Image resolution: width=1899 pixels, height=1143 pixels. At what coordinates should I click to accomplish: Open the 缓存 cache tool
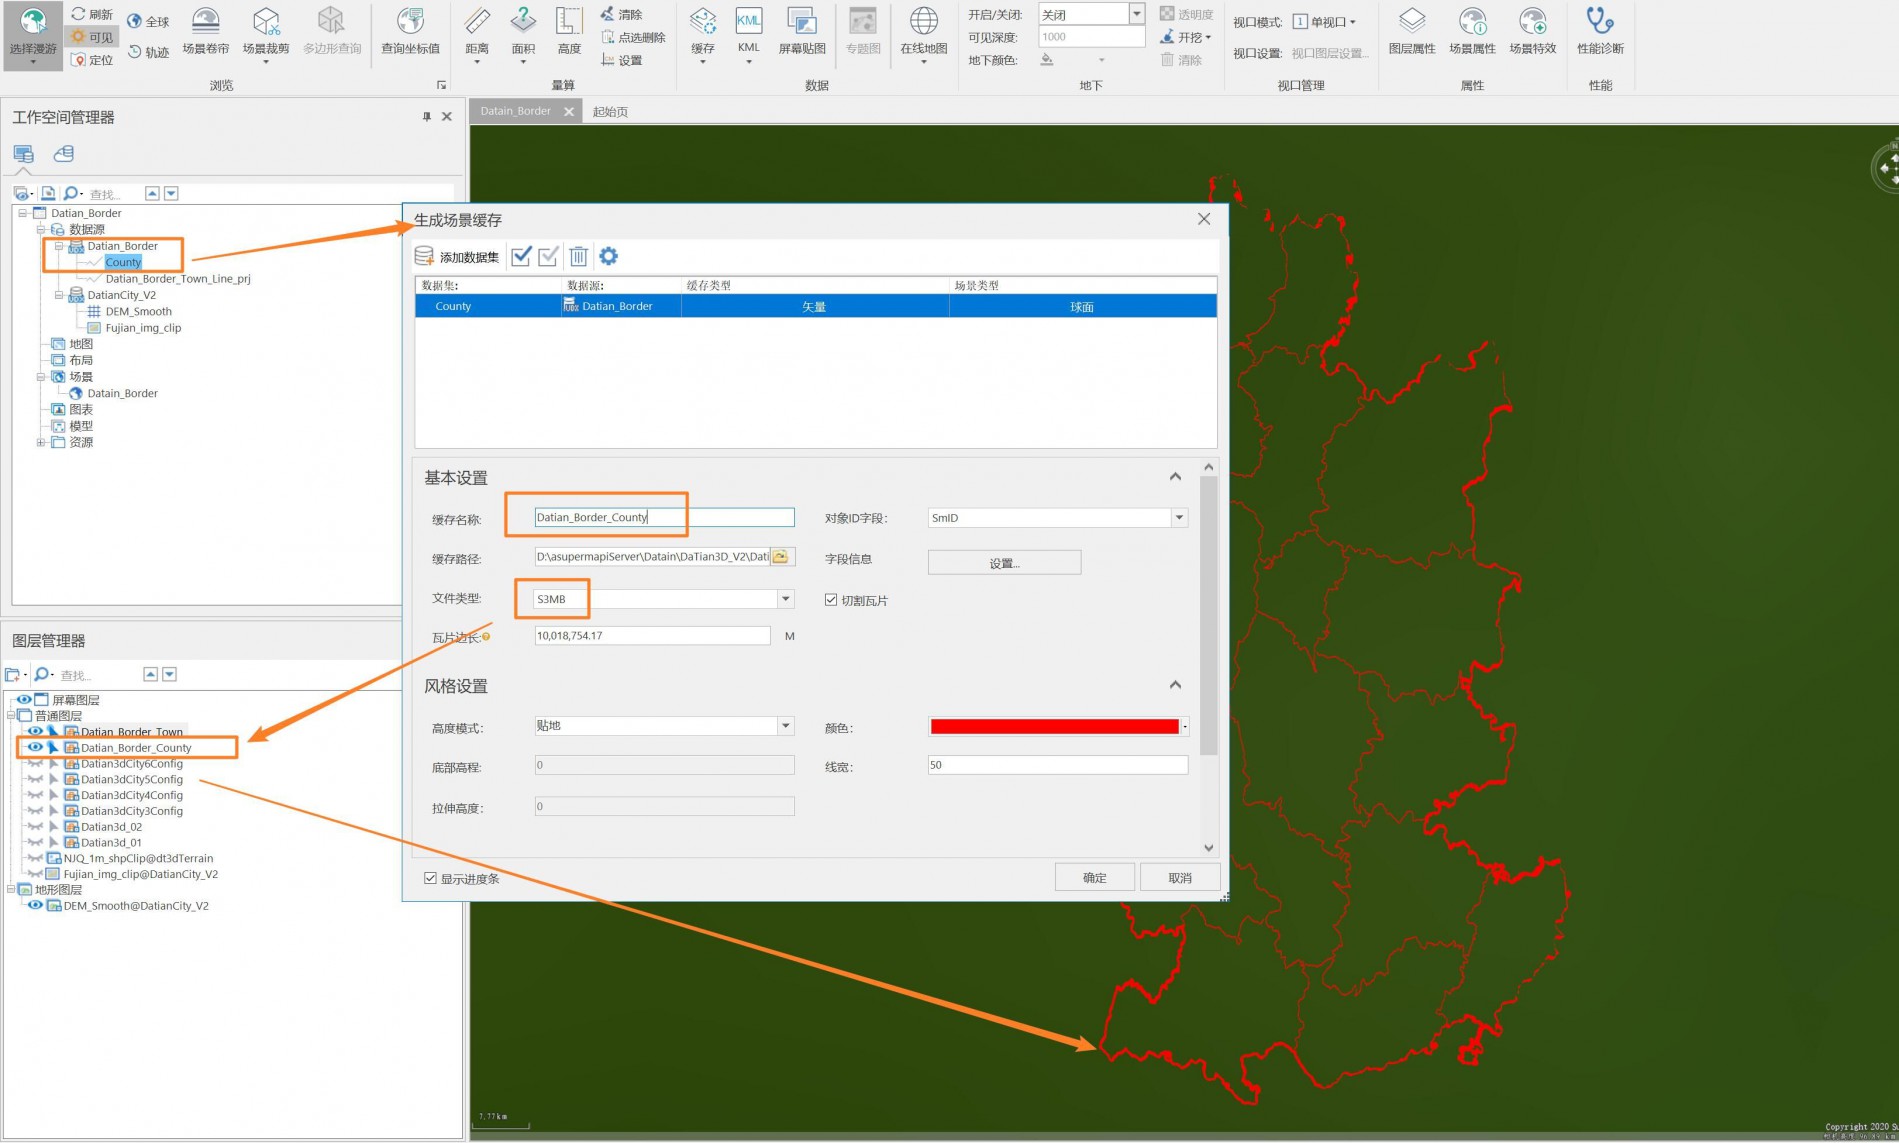click(x=703, y=35)
